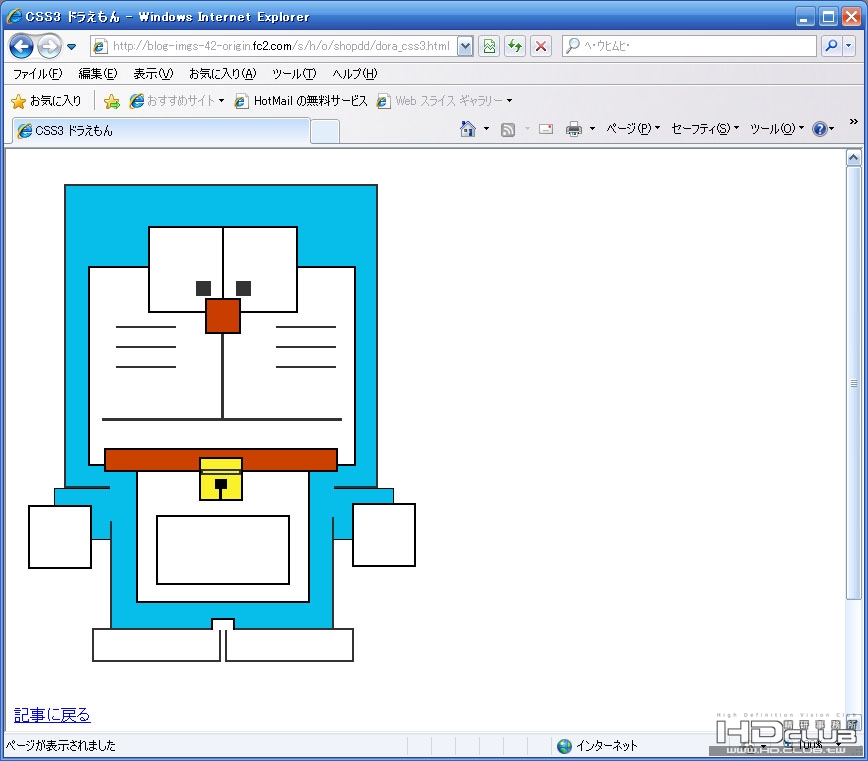
Task: Open the ファイル(F) menu
Action: tap(38, 74)
